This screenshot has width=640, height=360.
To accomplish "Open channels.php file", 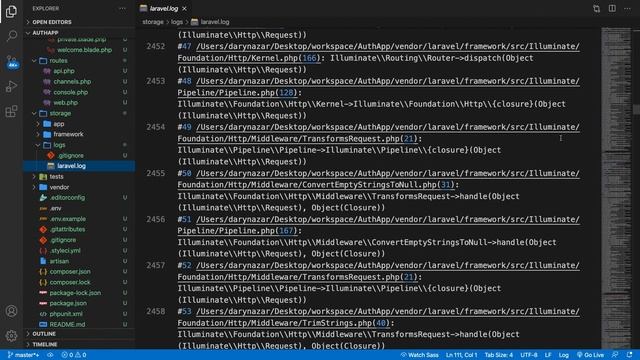I will point(72,82).
